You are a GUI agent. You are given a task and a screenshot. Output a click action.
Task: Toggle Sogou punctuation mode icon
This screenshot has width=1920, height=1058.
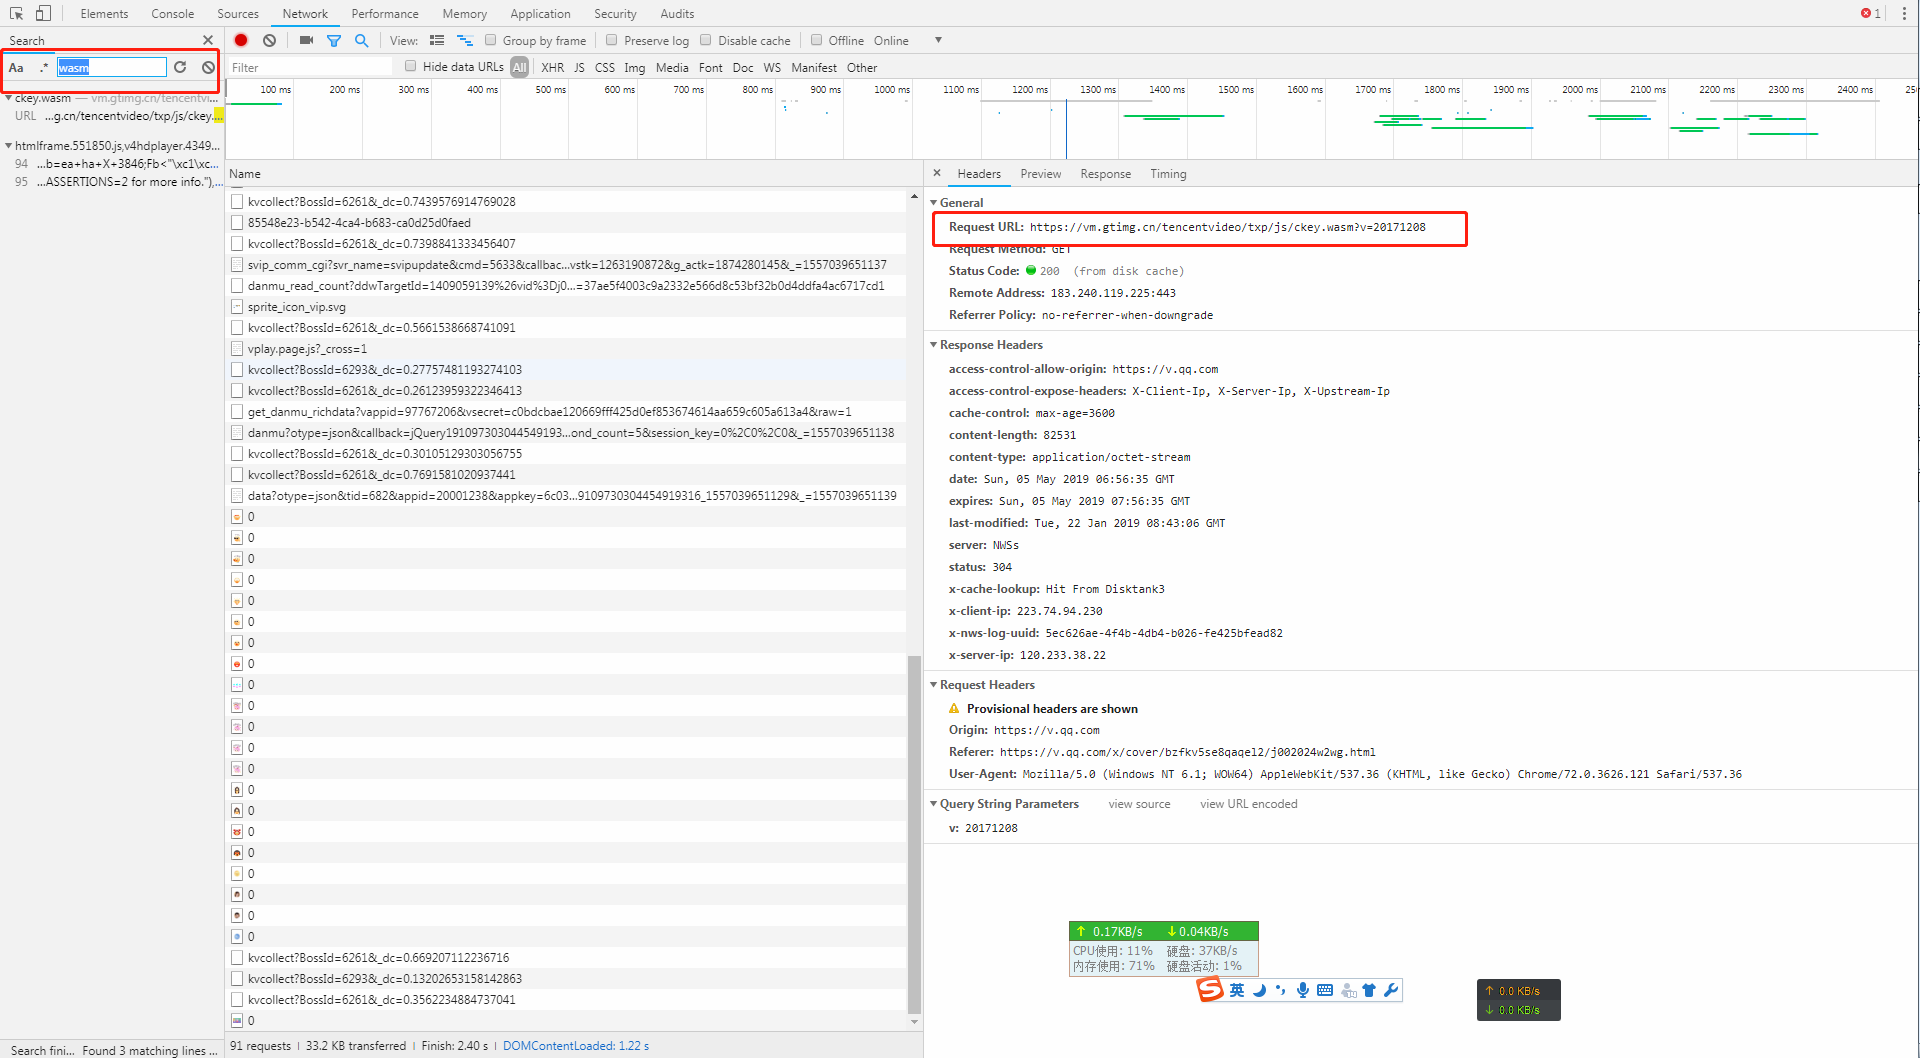[1281, 990]
